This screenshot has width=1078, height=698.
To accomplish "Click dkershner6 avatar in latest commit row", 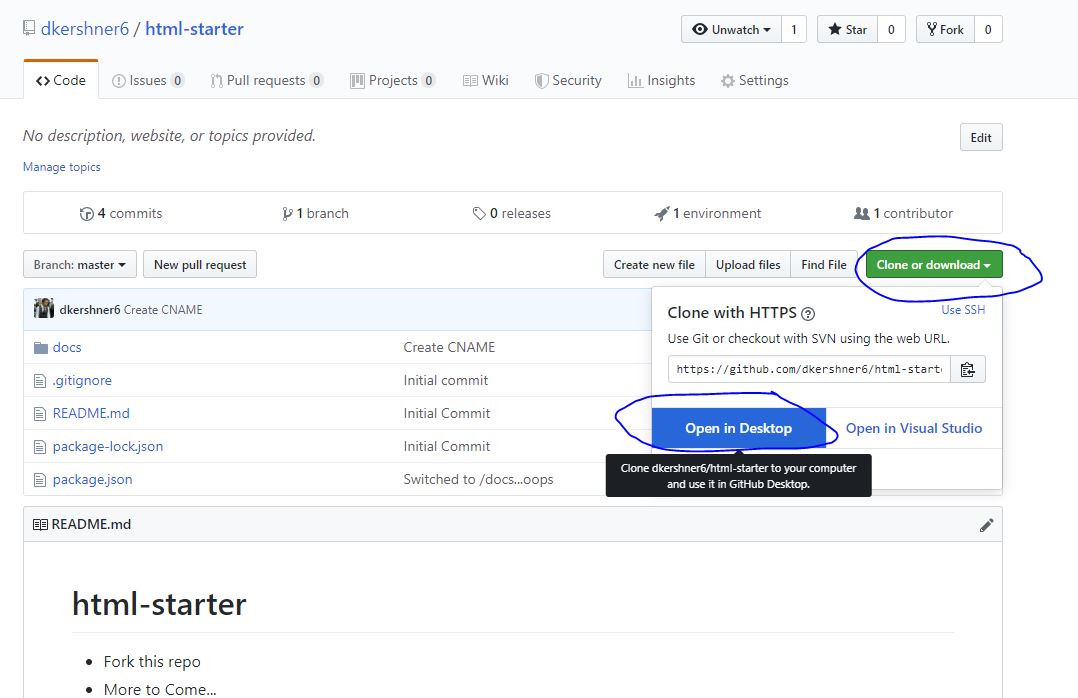I will point(44,309).
